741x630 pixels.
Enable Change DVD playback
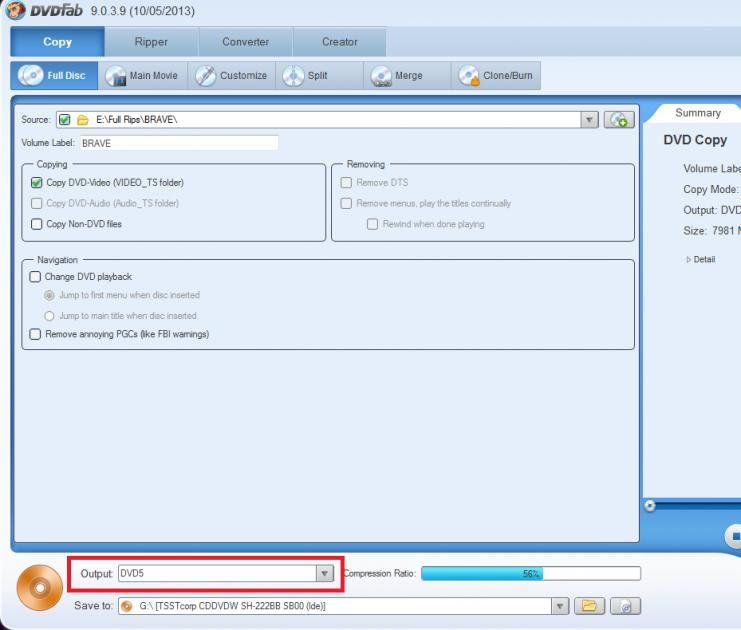click(x=35, y=276)
